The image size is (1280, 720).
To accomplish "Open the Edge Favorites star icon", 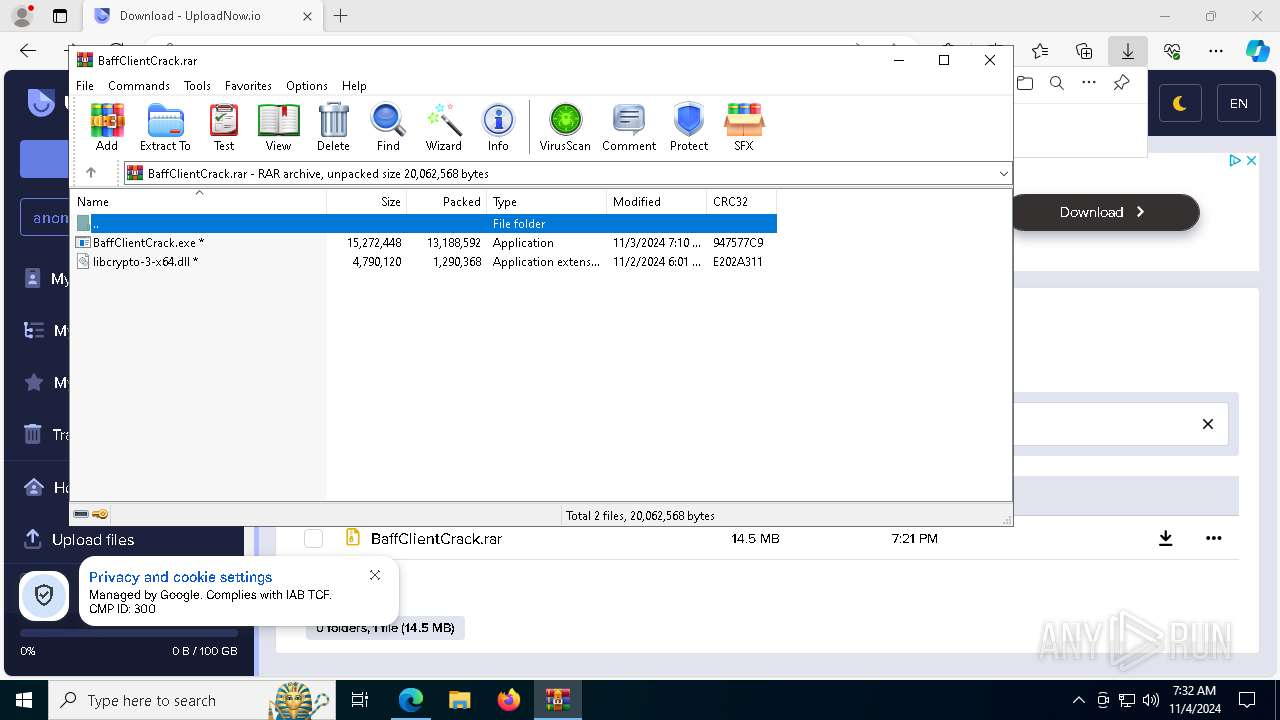I will pyautogui.click(x=1040, y=51).
